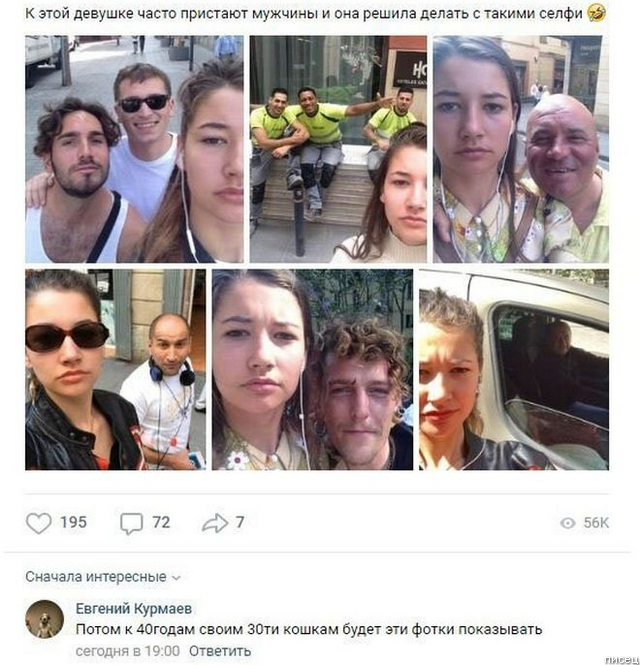Click the 195 likes counter

point(73,522)
